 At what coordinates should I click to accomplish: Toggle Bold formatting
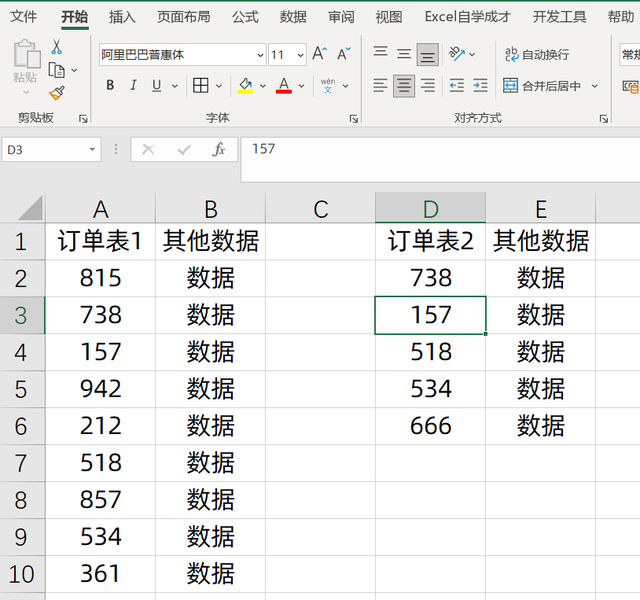coord(110,86)
